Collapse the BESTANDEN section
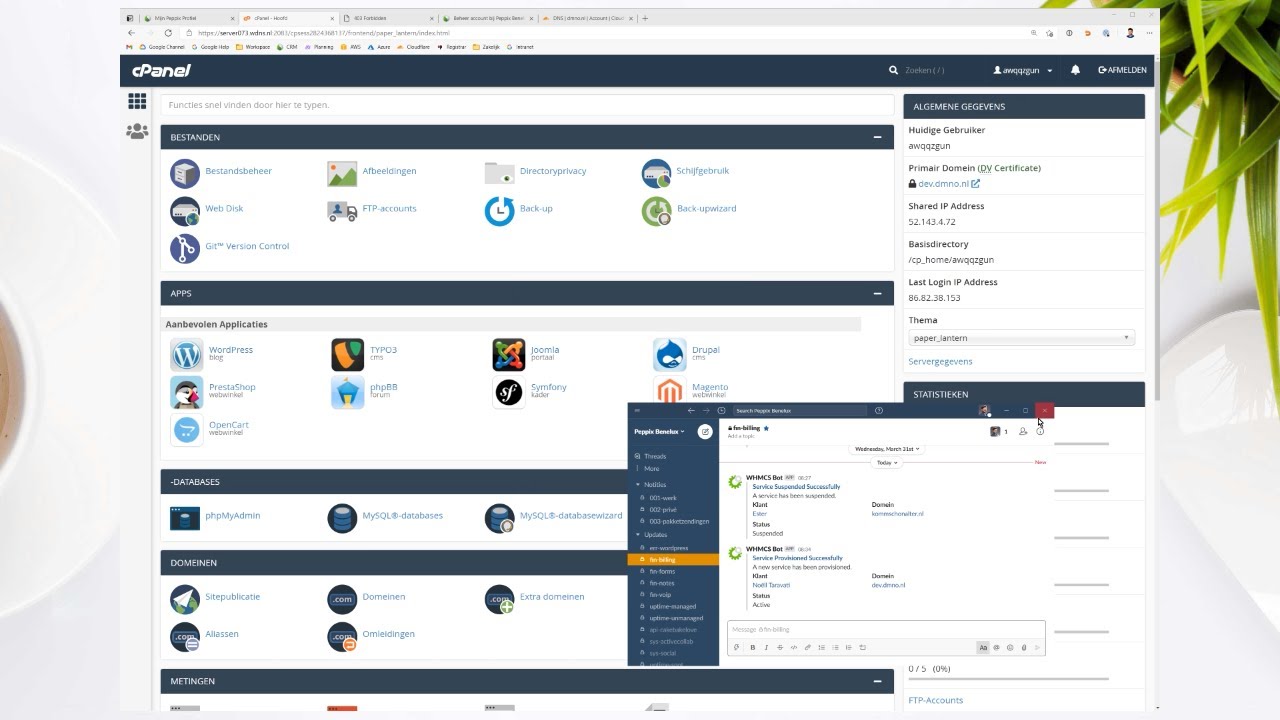Screen dimensions: 1280x720 tap(877, 137)
